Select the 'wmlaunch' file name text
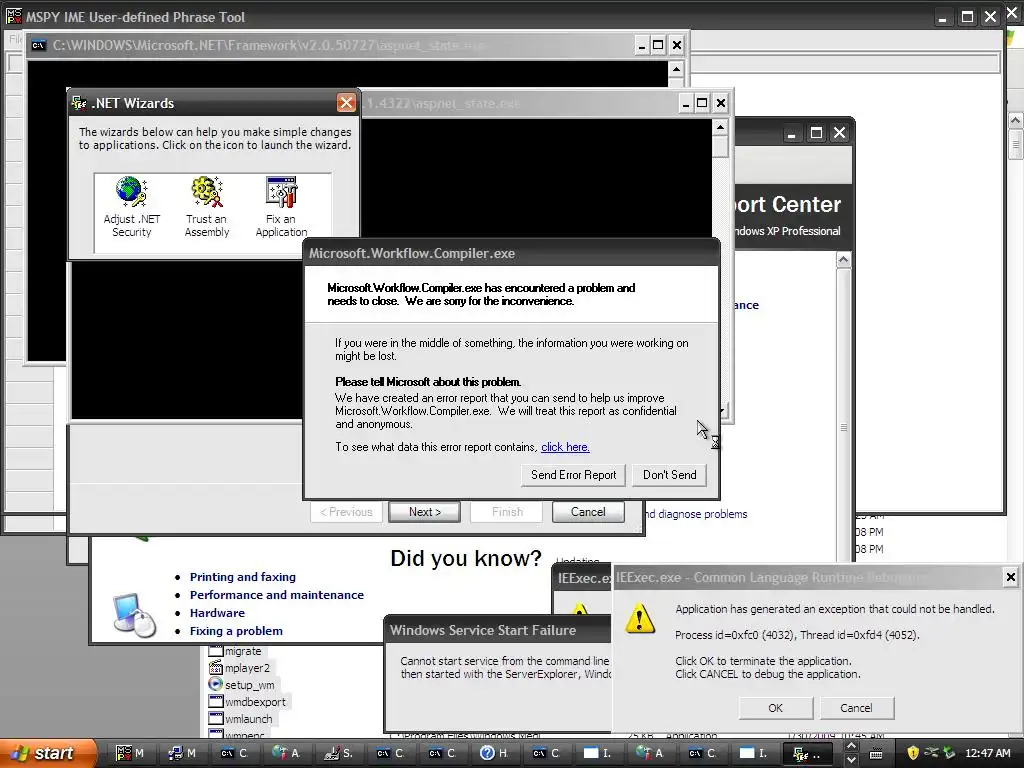The width and height of the screenshot is (1024, 768). tap(248, 718)
